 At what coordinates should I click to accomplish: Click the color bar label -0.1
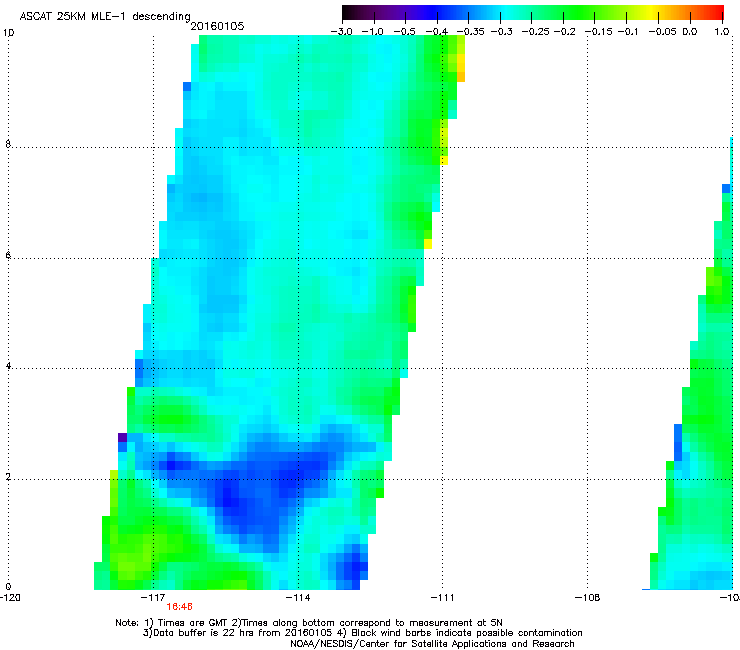pyautogui.click(x=629, y=32)
